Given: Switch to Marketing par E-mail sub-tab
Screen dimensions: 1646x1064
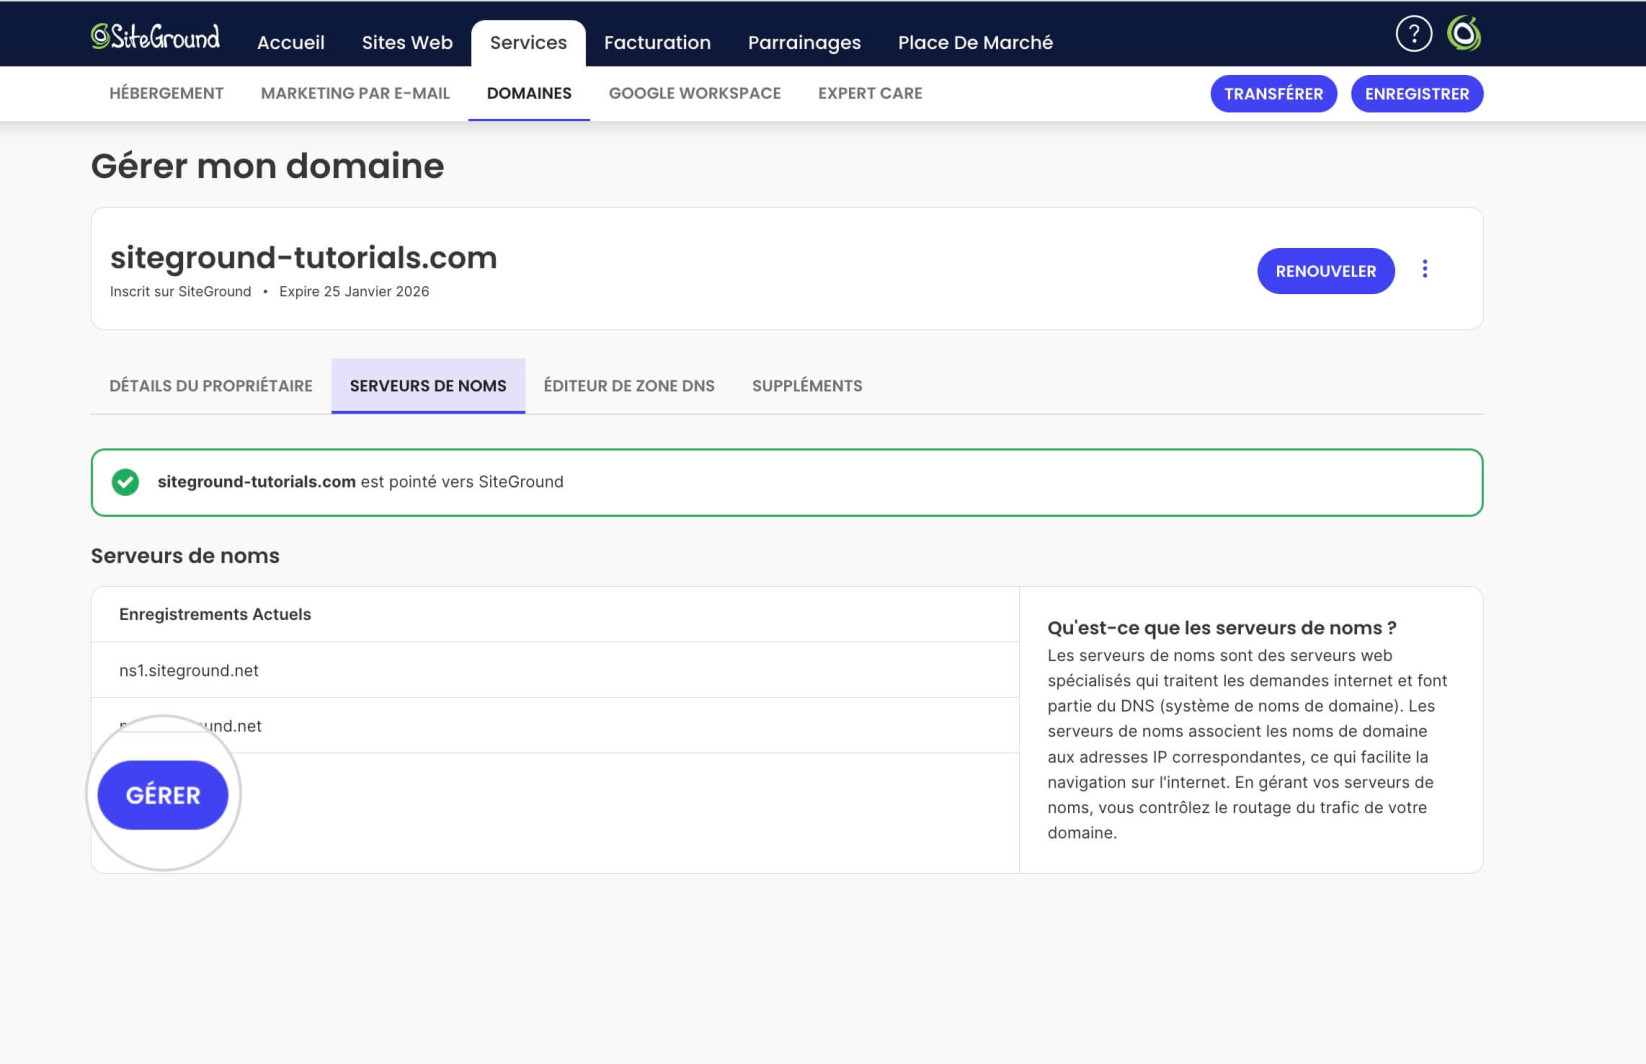Looking at the screenshot, I should click(x=355, y=93).
